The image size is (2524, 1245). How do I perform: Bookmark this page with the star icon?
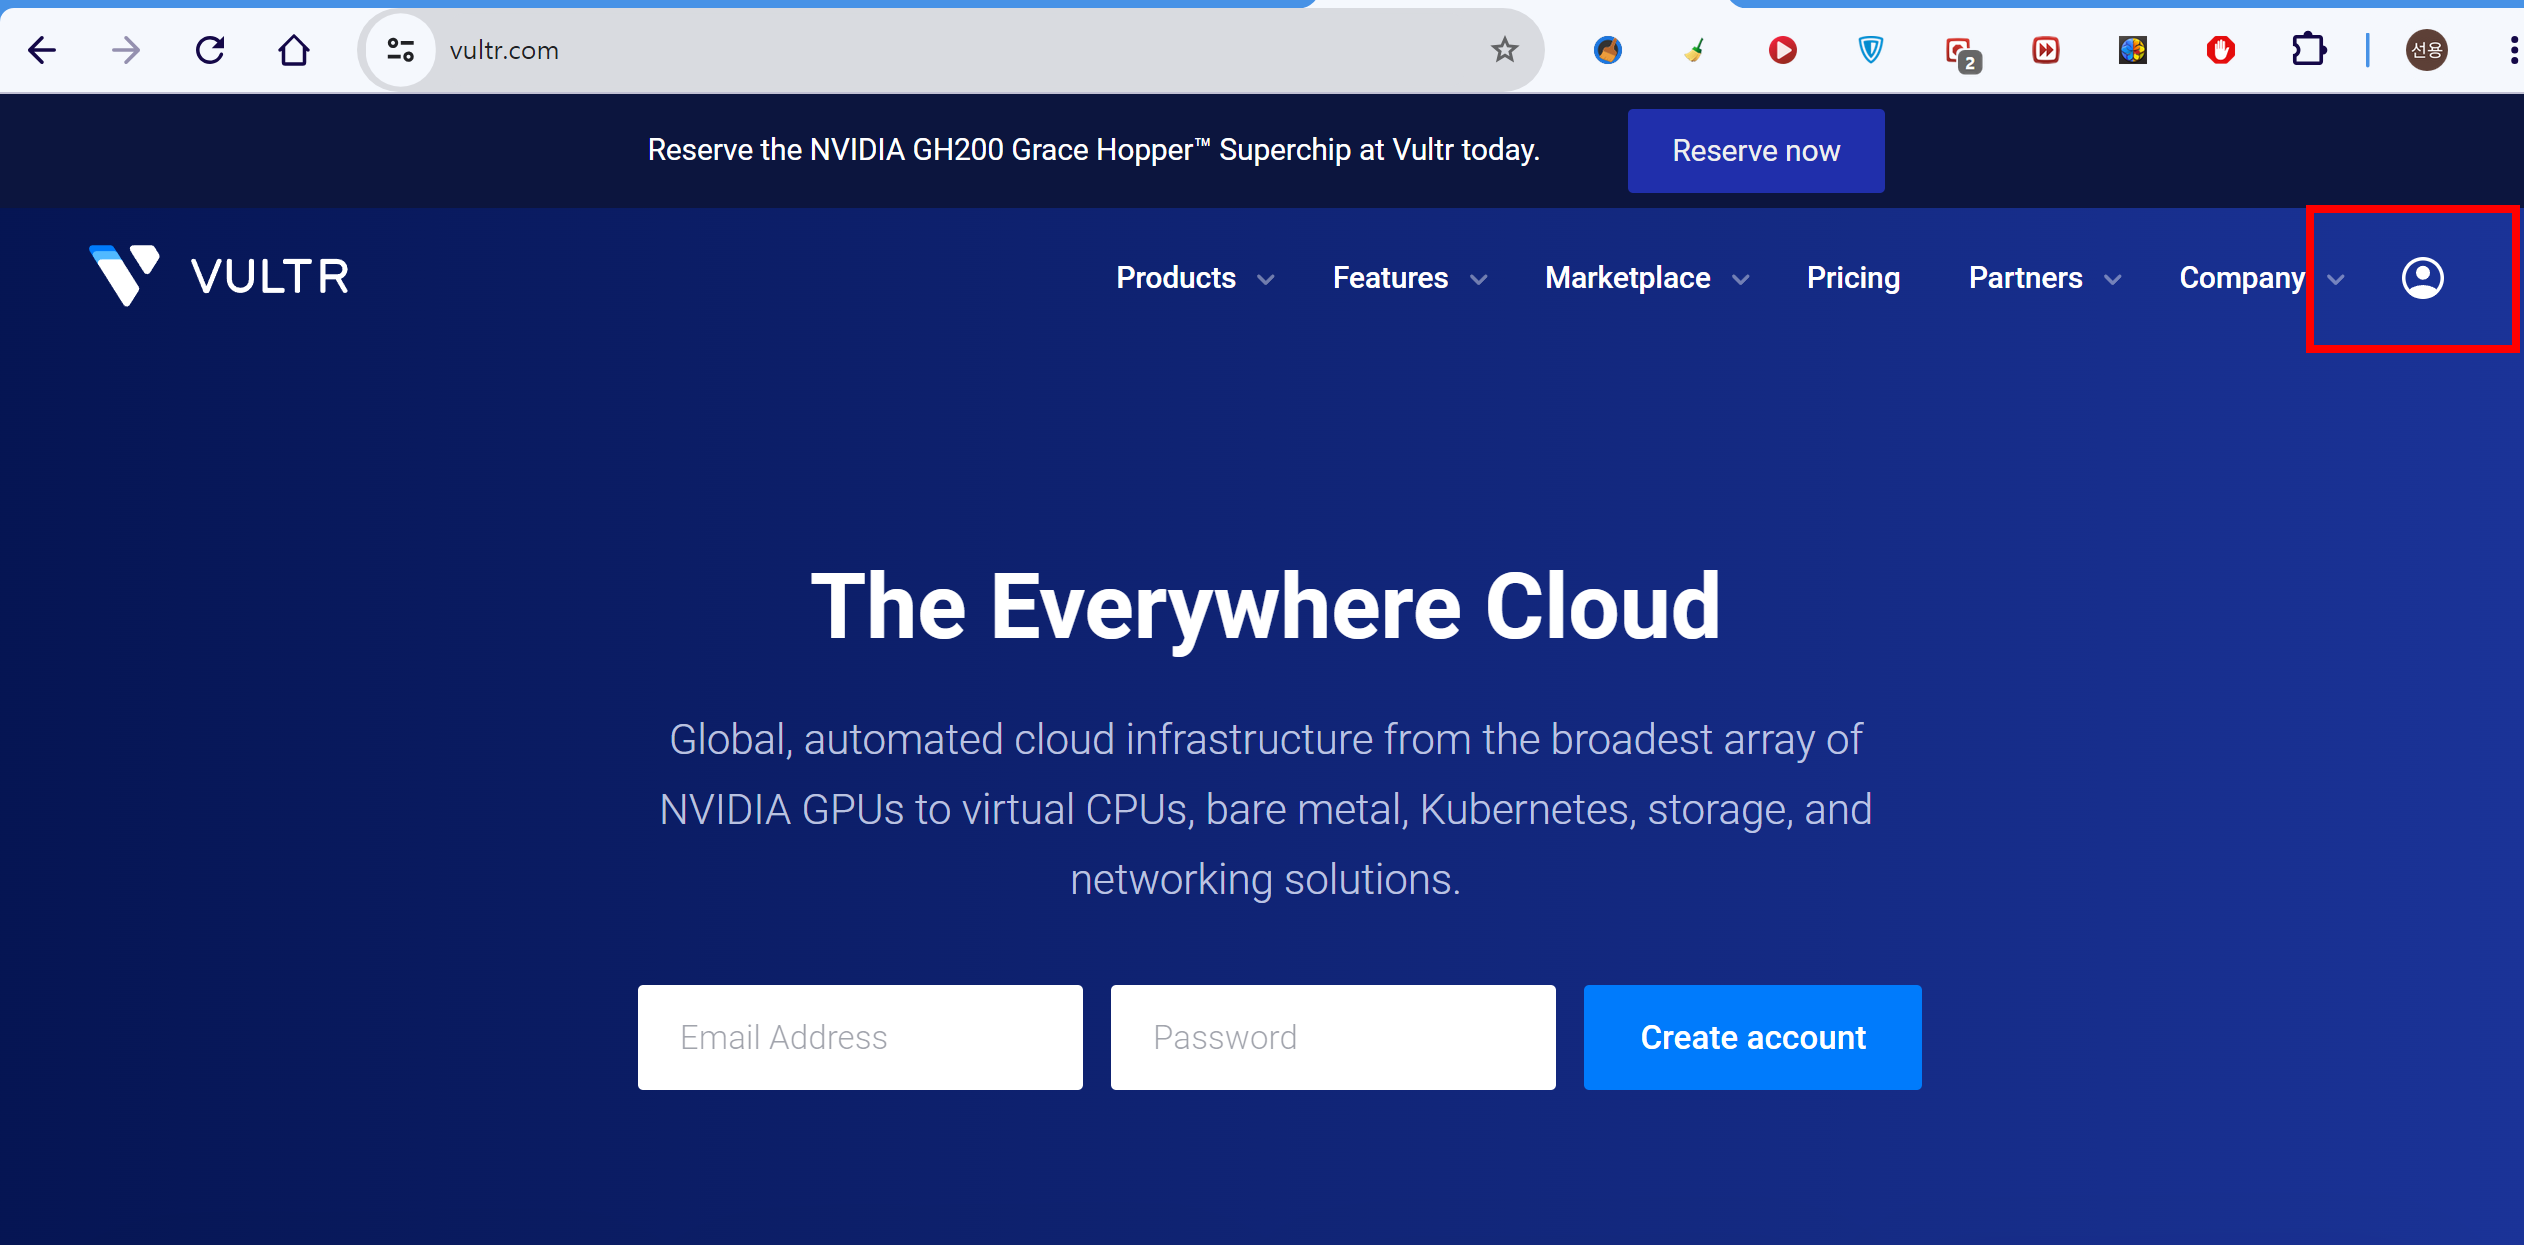point(1503,50)
